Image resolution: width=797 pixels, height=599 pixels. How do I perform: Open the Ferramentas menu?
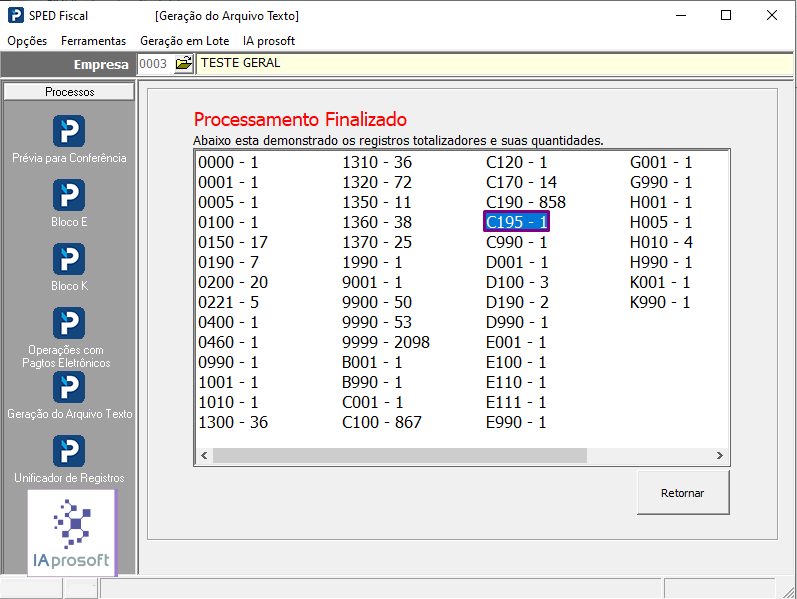pyautogui.click(x=94, y=41)
